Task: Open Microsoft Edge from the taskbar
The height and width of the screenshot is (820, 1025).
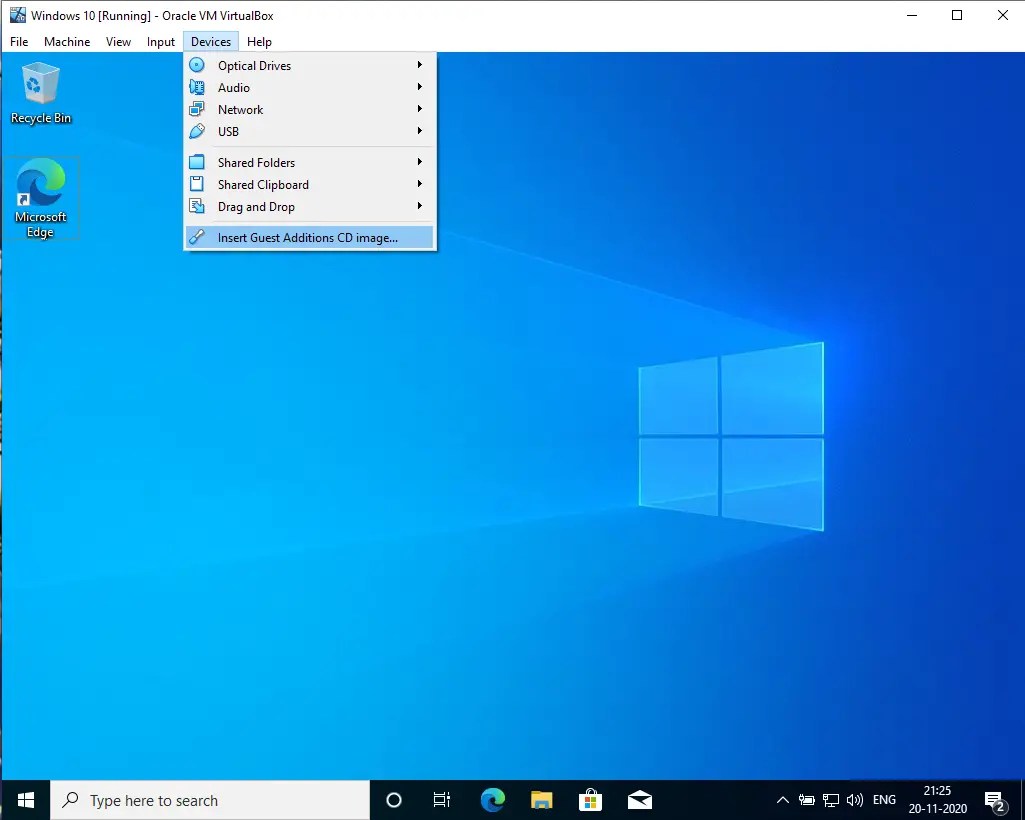Action: click(x=492, y=800)
